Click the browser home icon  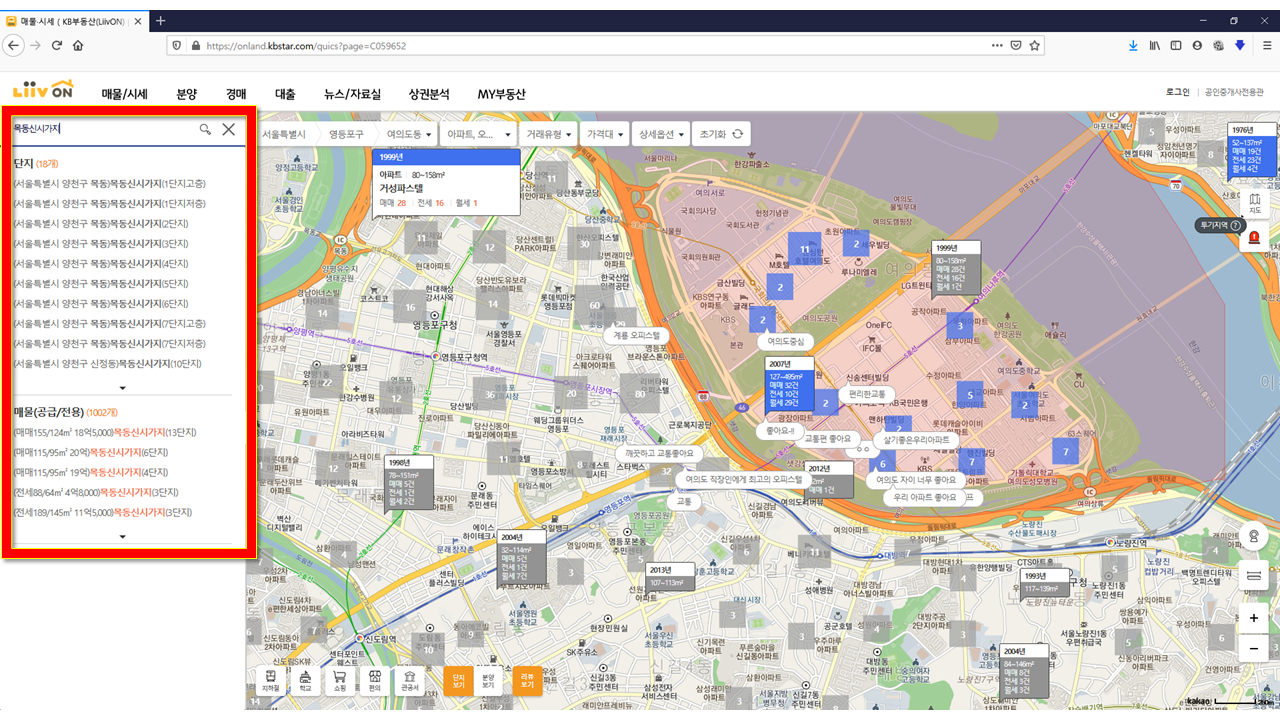(78, 45)
